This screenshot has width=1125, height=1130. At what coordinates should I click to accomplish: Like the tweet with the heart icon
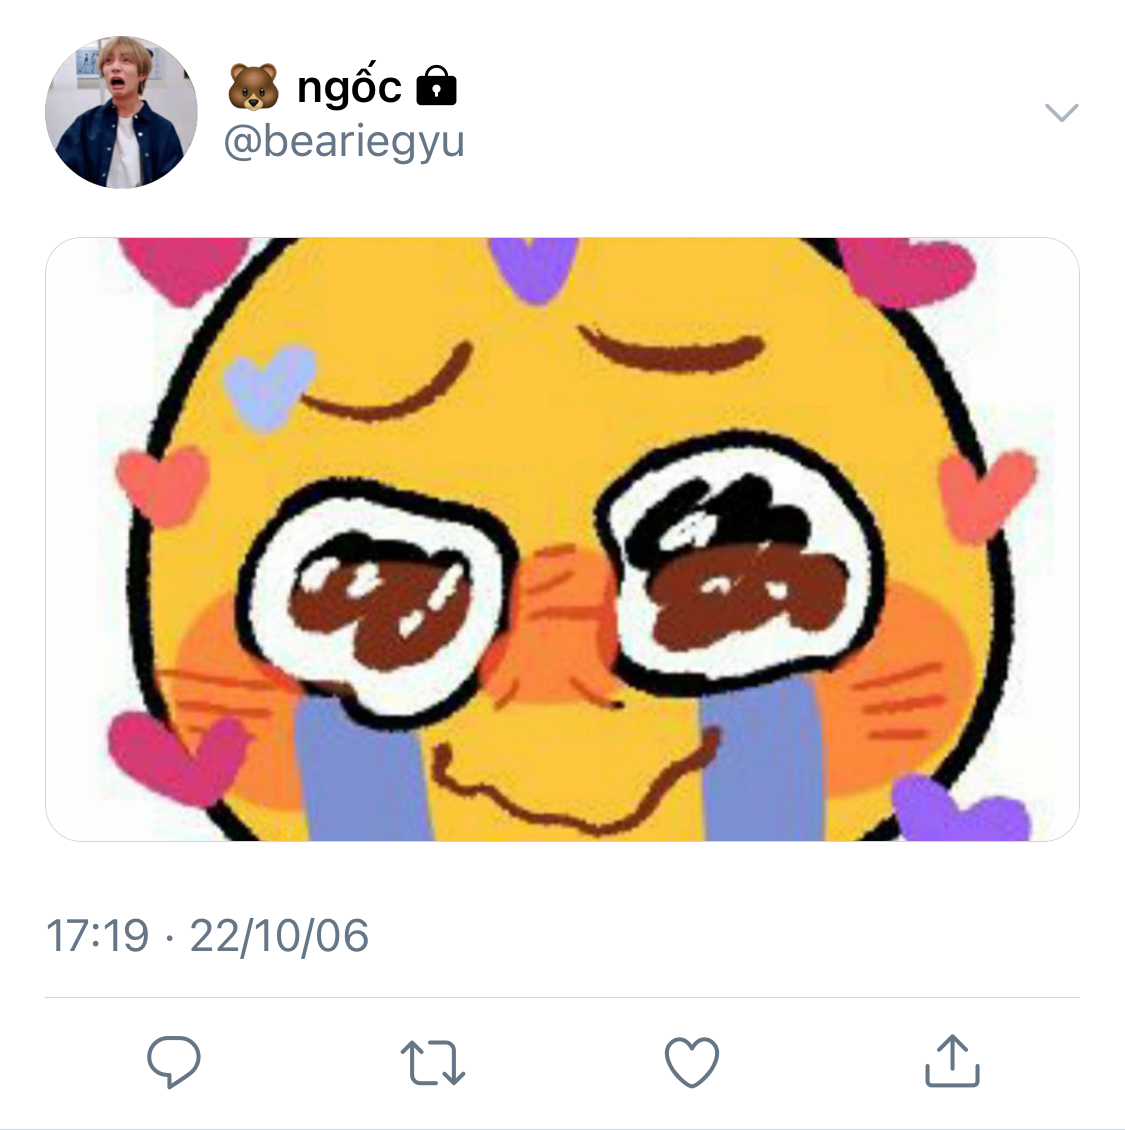(x=692, y=1062)
